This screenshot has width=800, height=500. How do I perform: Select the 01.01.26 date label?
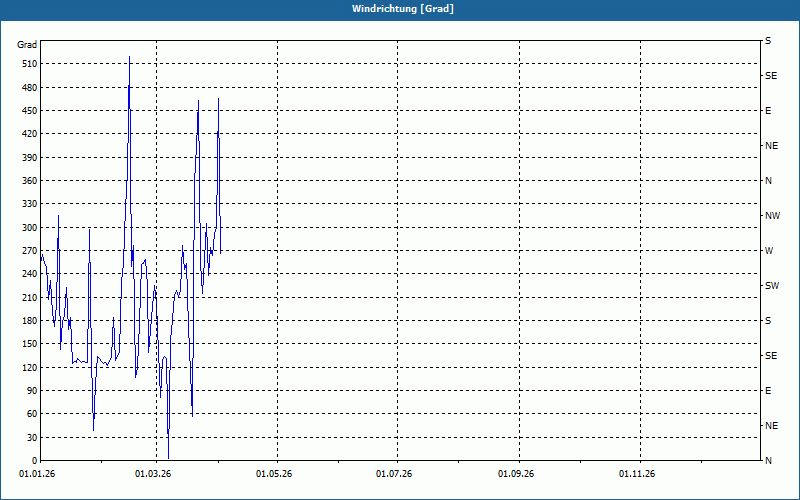click(x=37, y=473)
